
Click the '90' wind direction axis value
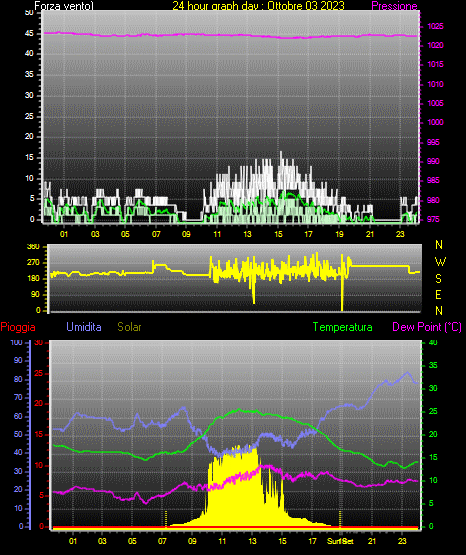(35, 294)
